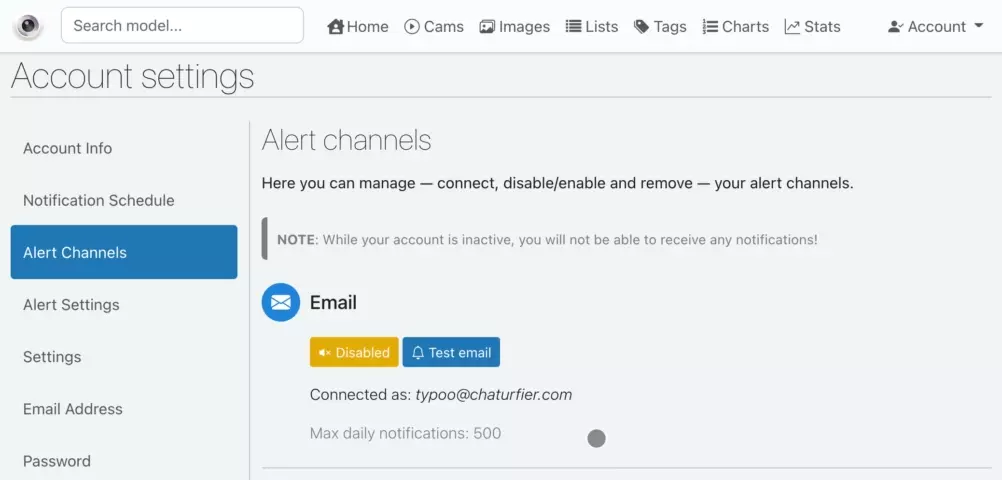Select Account Info in the sidebar
The width and height of the screenshot is (1002, 480).
click(124, 148)
